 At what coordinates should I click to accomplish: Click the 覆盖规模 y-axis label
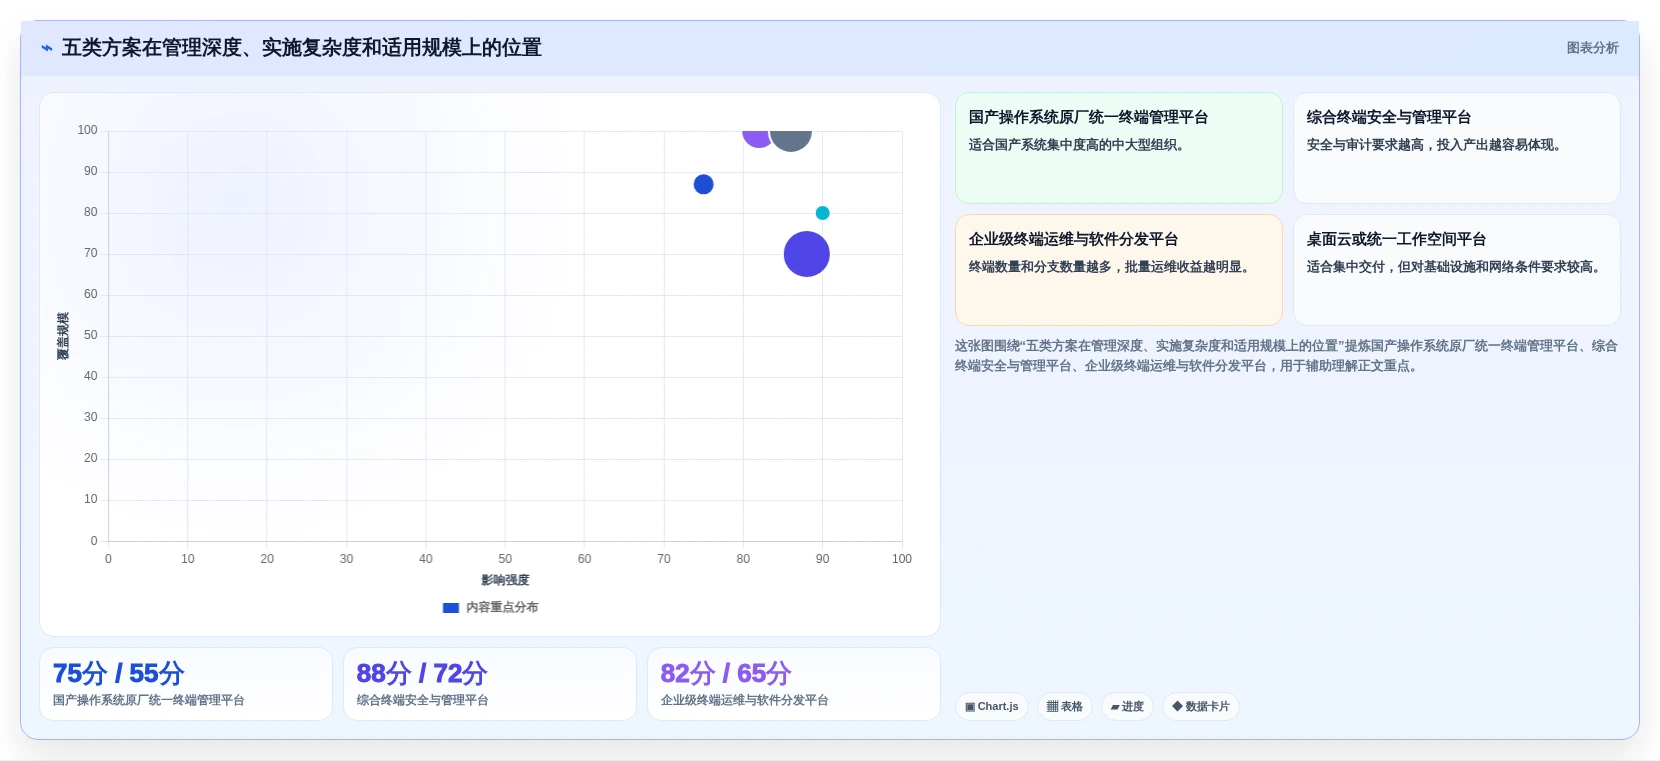point(63,336)
